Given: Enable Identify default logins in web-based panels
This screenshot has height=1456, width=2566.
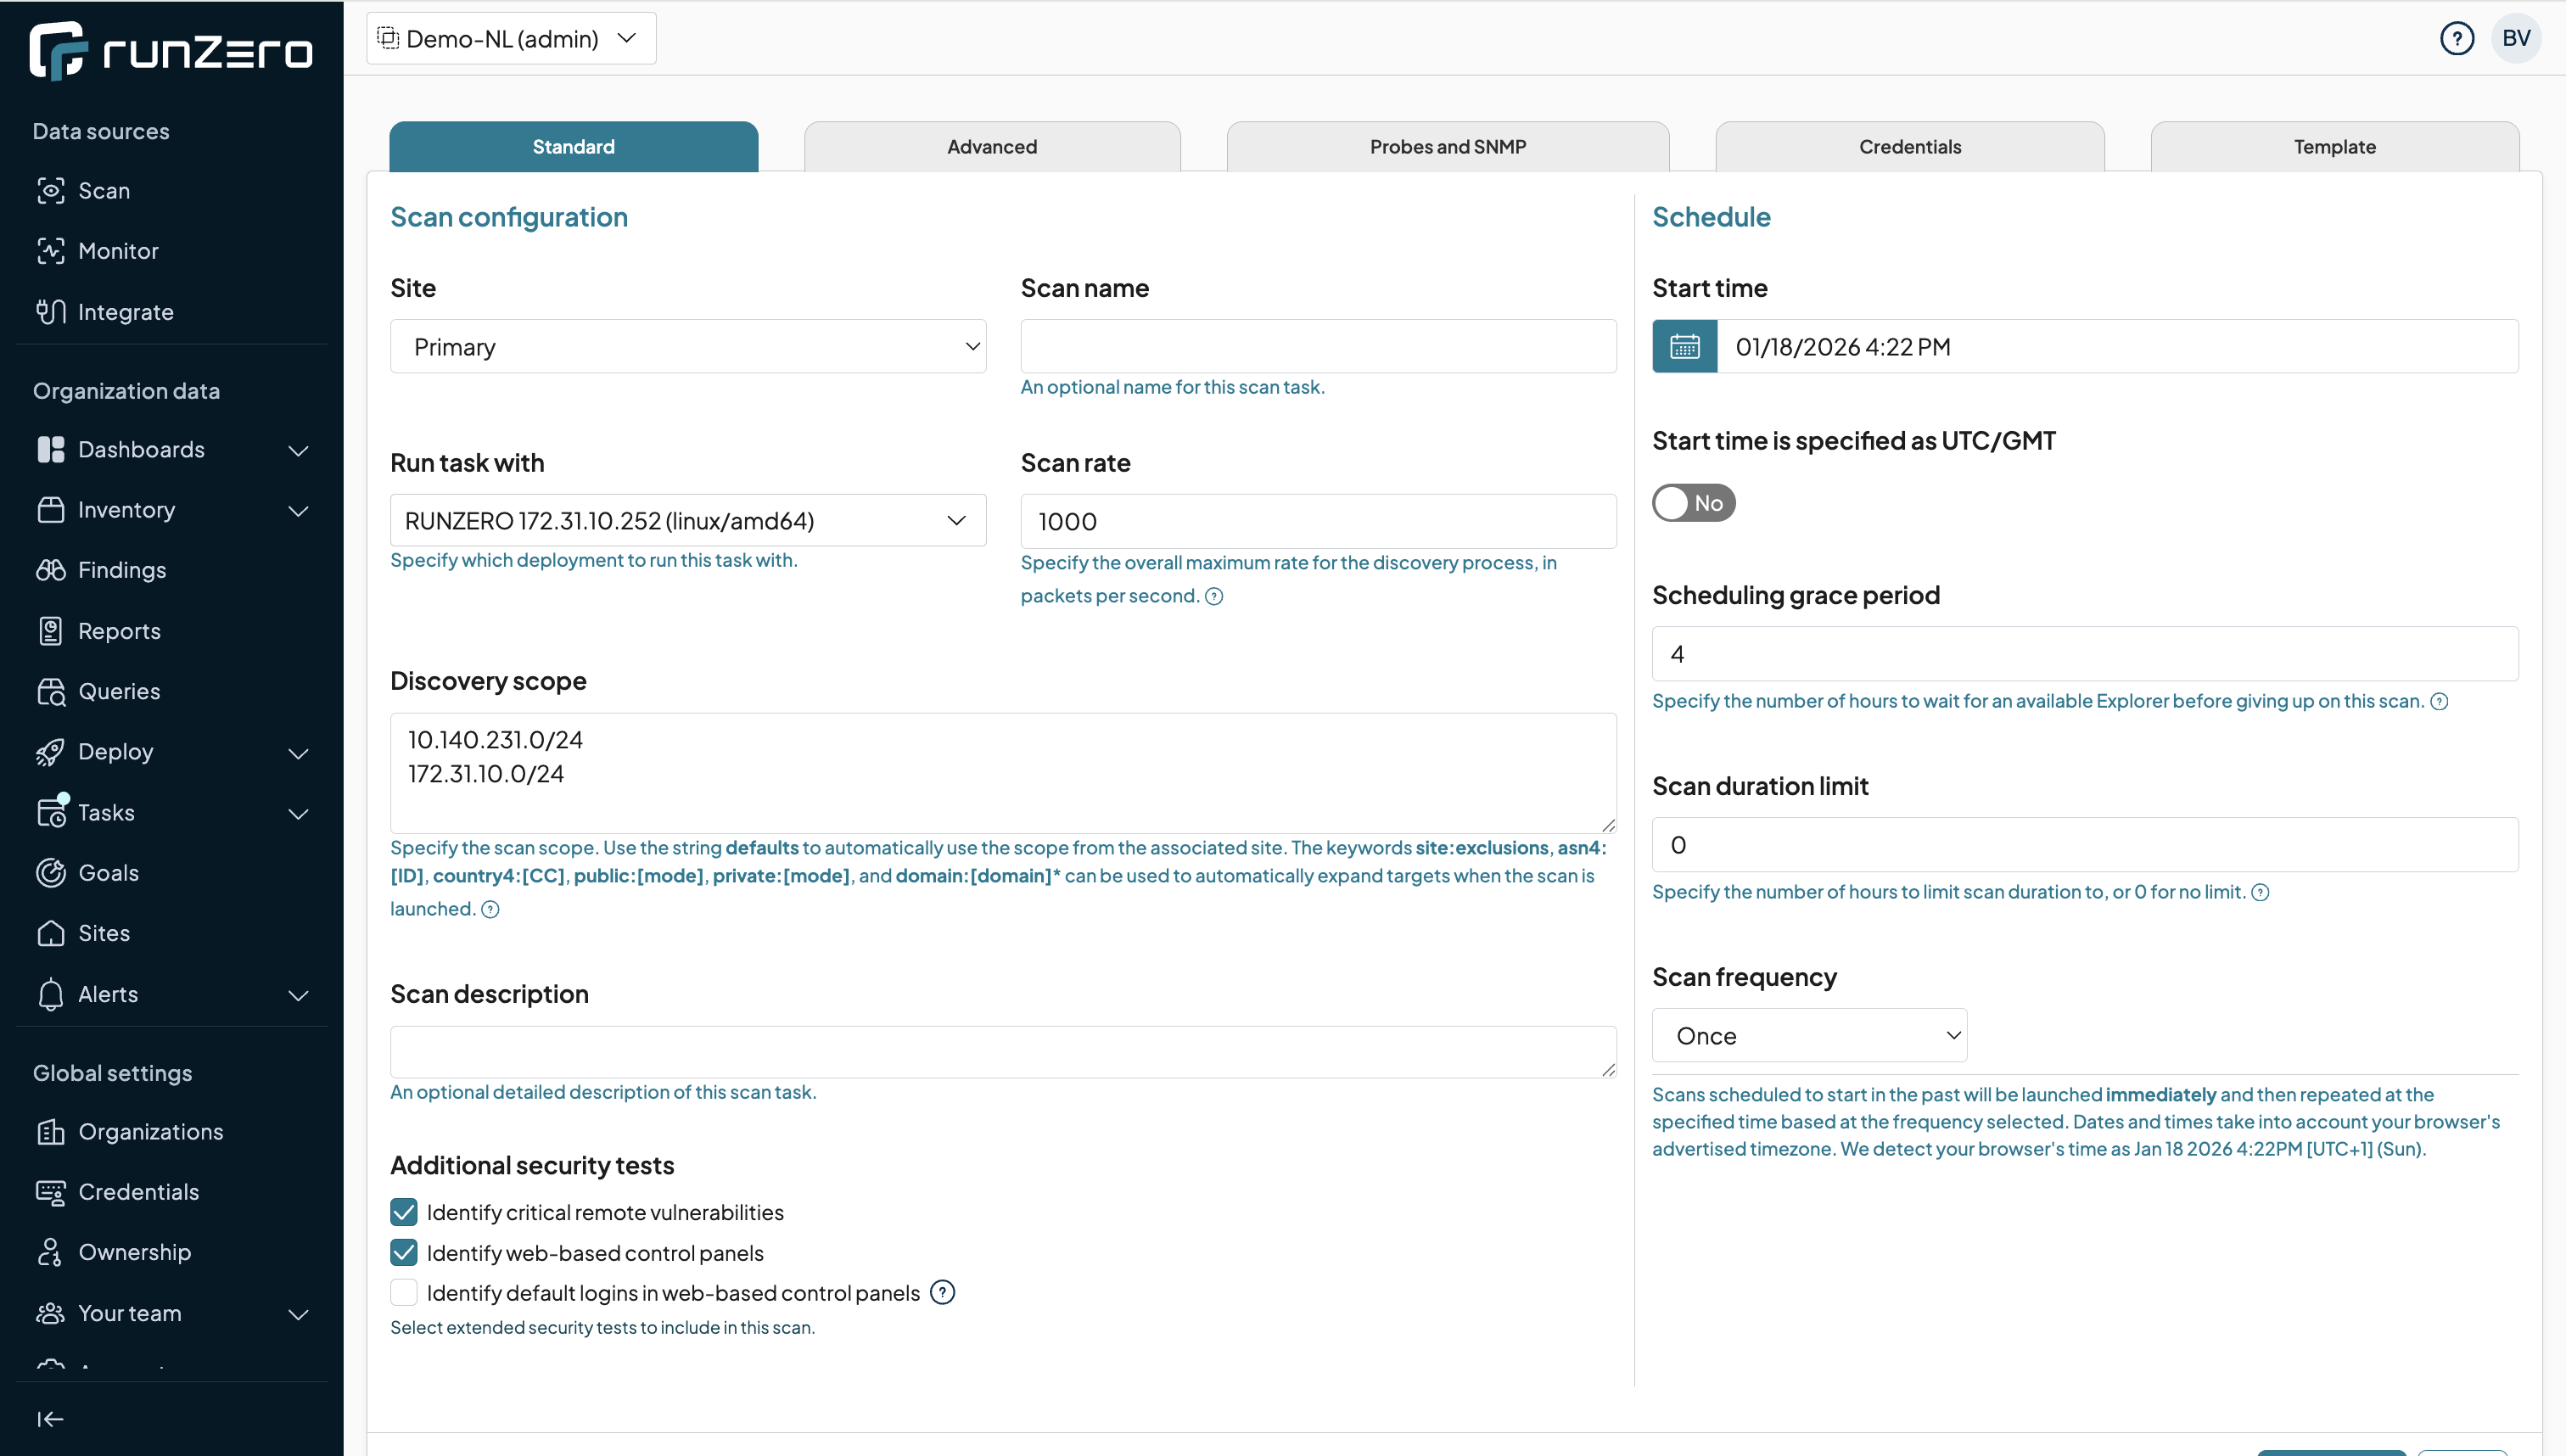Looking at the screenshot, I should tap(404, 1293).
